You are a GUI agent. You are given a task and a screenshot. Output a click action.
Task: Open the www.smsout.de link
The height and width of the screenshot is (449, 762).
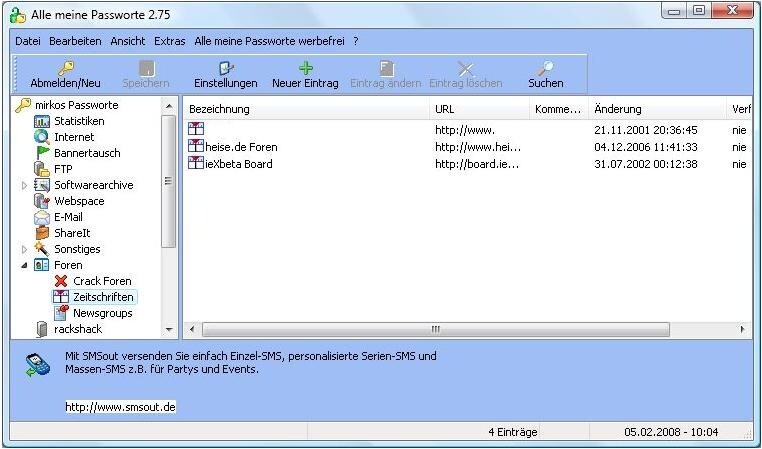coord(120,407)
